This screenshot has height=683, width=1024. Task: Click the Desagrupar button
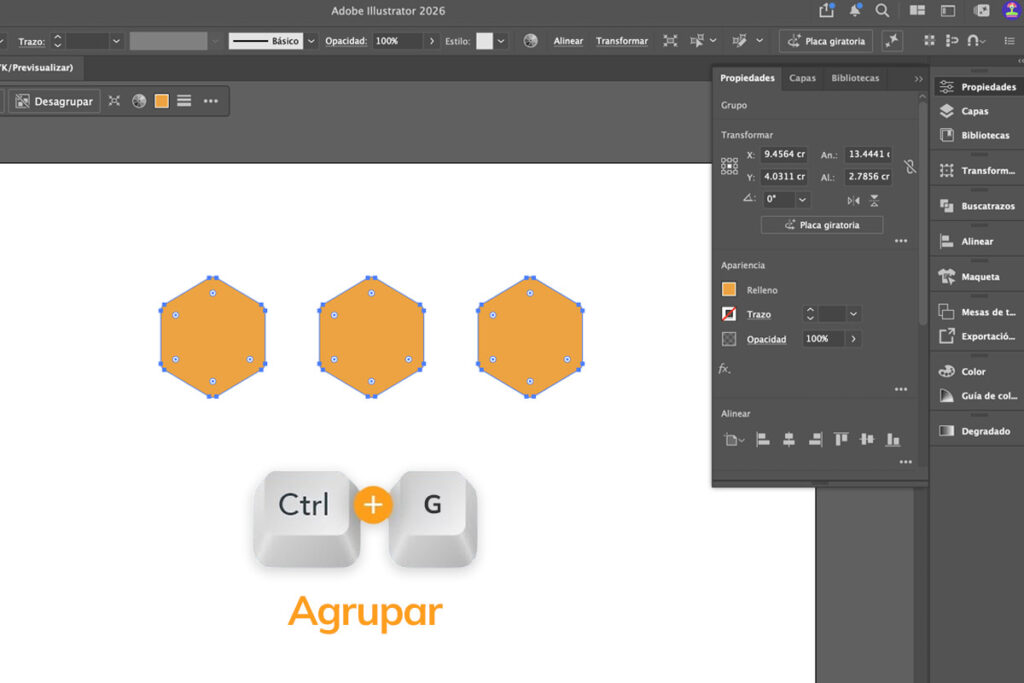click(x=54, y=101)
